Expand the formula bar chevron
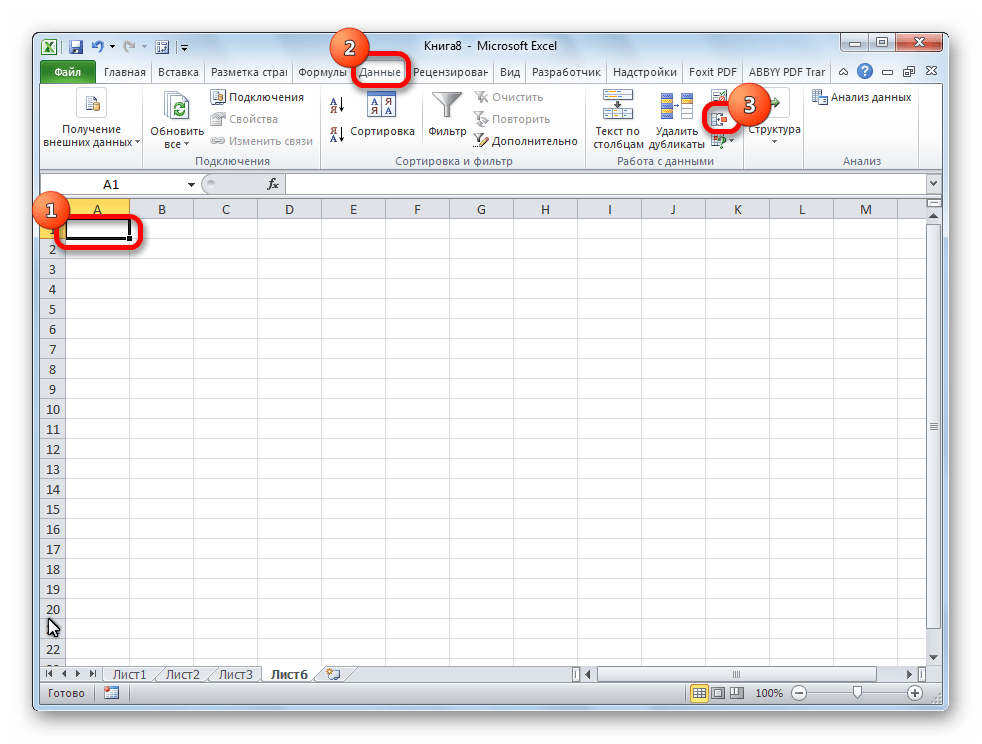The height and width of the screenshot is (744, 982). (x=934, y=184)
